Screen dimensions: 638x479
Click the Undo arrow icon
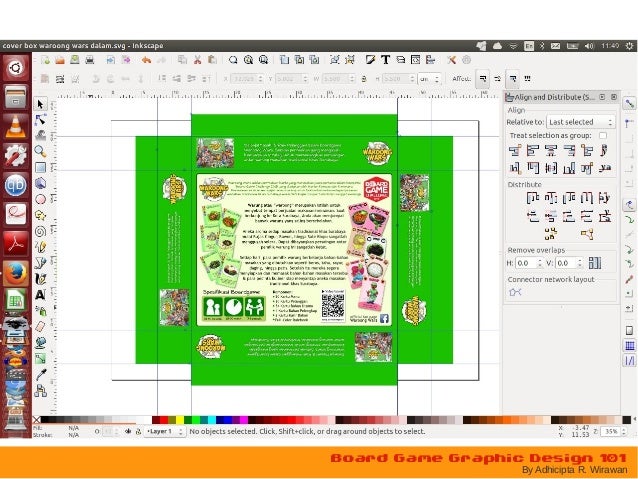point(146,60)
